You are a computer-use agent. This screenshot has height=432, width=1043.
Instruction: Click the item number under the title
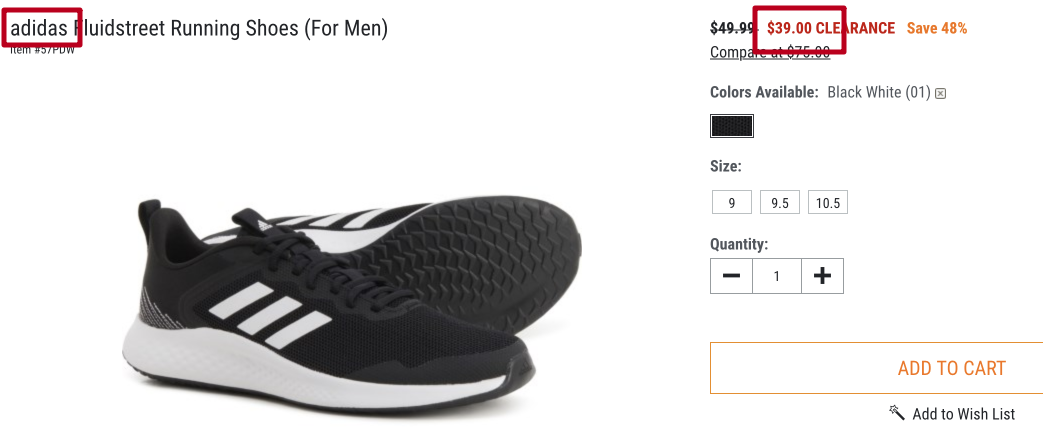(x=42, y=49)
